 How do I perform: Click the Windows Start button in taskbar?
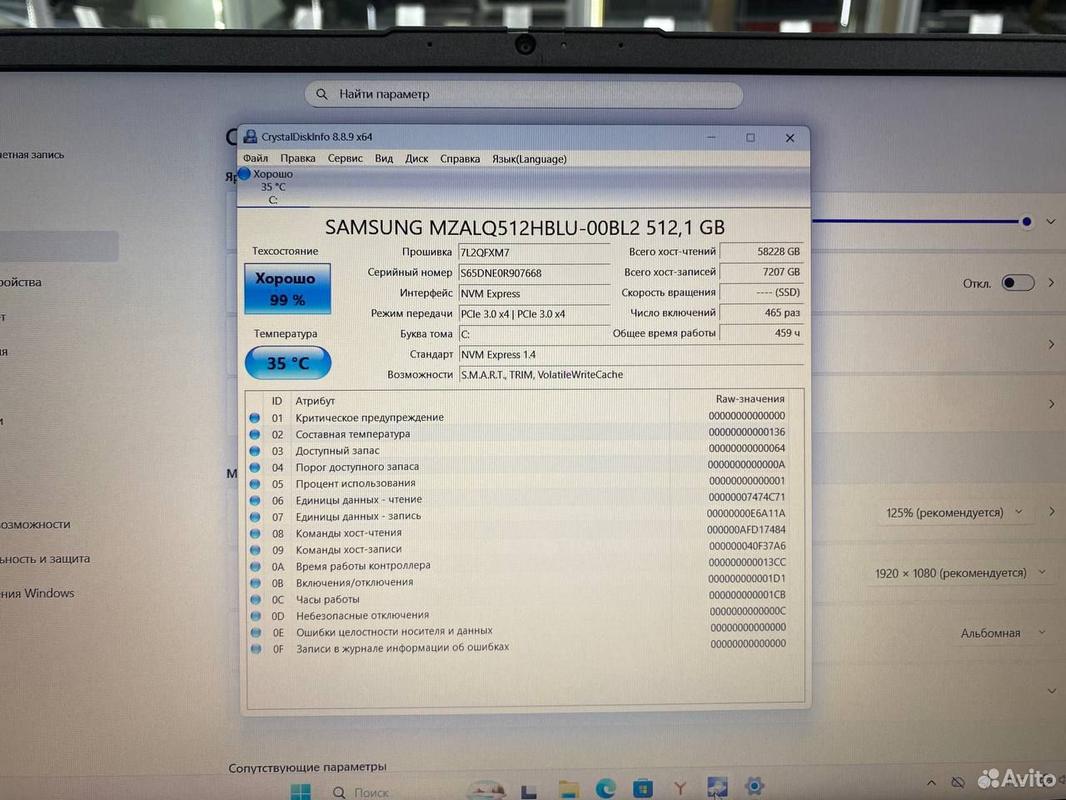click(x=300, y=791)
